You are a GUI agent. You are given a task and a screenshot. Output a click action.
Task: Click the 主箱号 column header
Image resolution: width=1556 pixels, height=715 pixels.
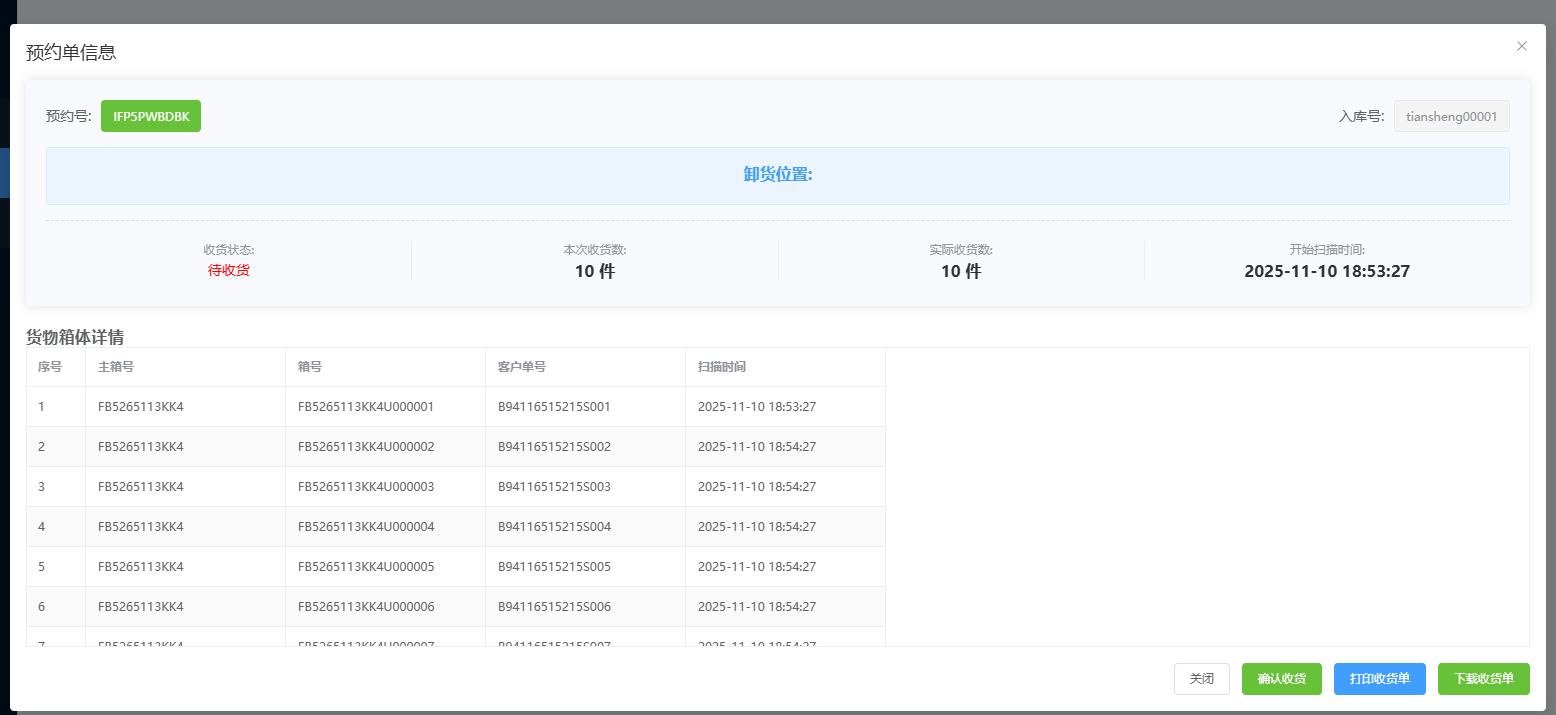[116, 367]
